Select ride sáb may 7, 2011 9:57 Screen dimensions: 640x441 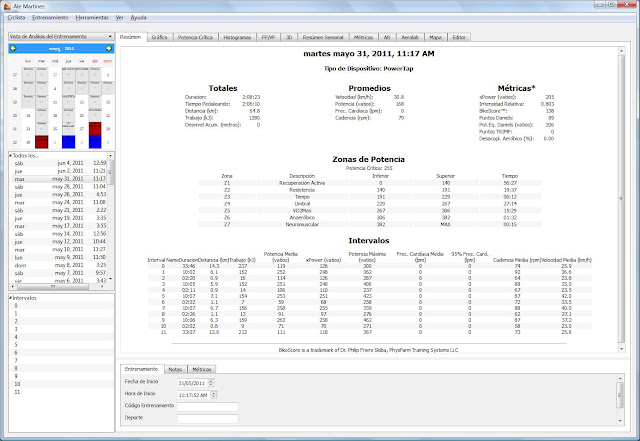[60, 273]
